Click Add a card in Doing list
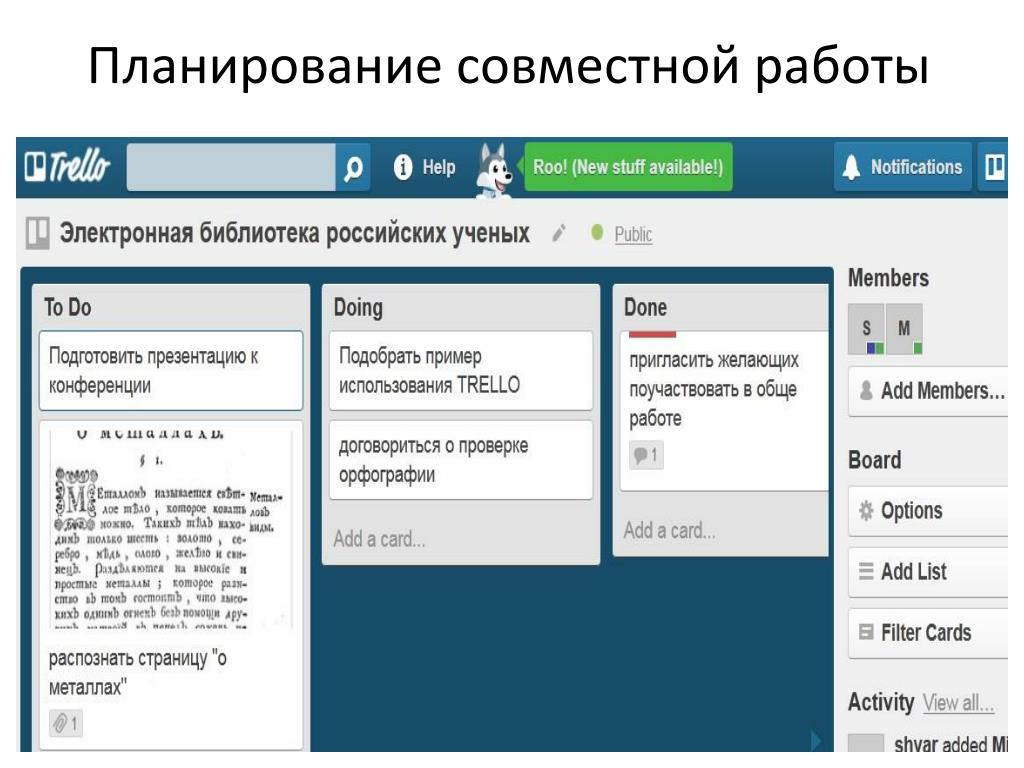This screenshot has height=768, width=1024. coord(379,539)
